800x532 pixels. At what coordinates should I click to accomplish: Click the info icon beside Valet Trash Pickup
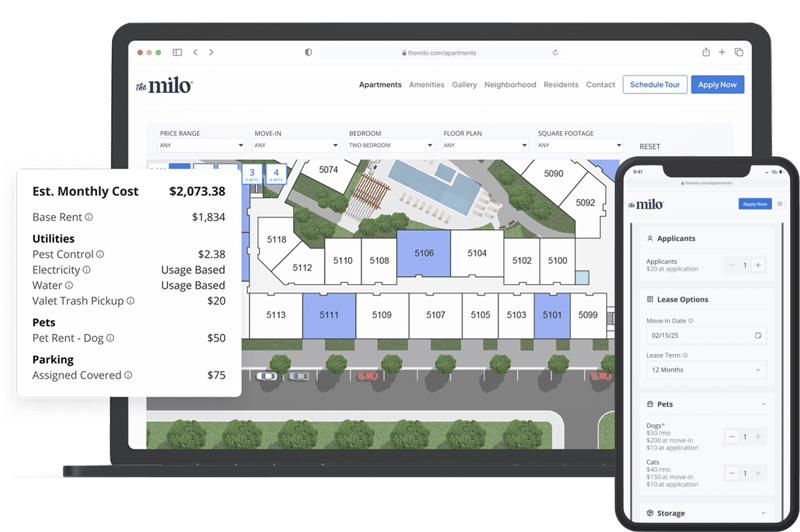point(130,300)
